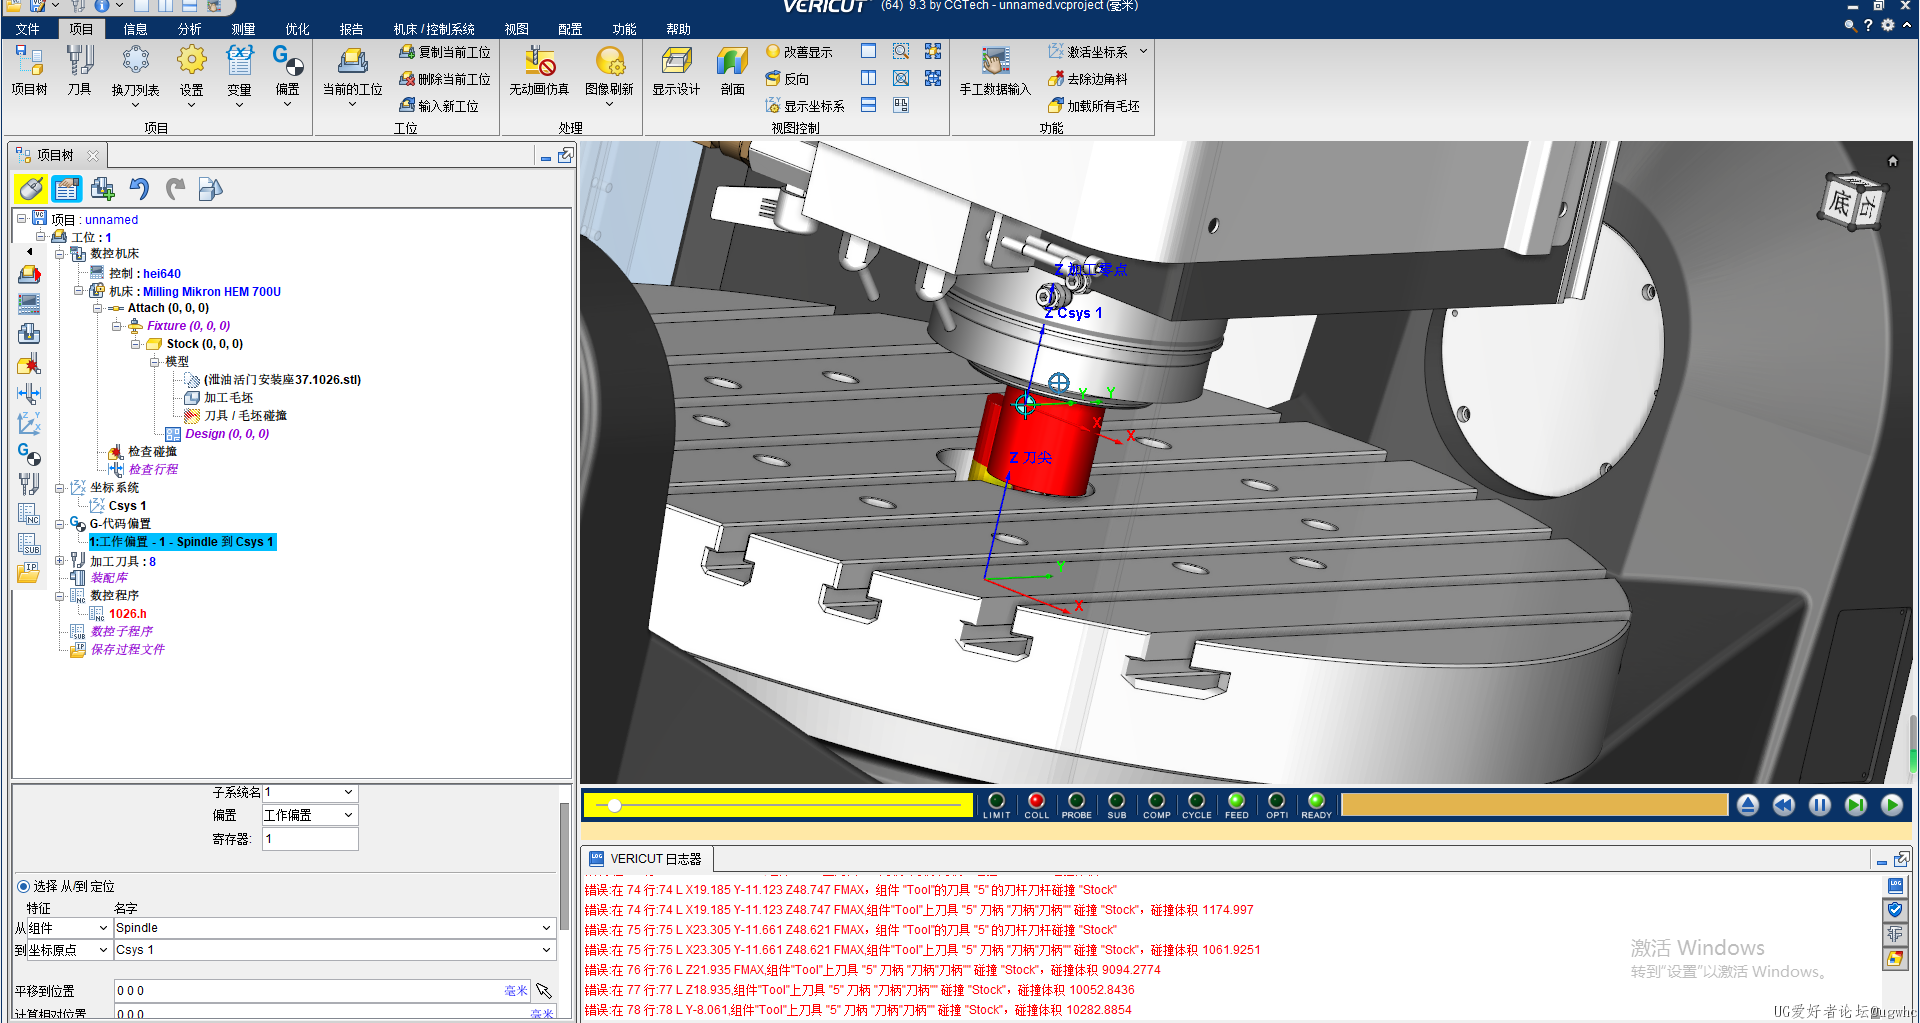This screenshot has width=1920, height=1023.
Task: Click 复制当前工位 button
Action: click(445, 52)
